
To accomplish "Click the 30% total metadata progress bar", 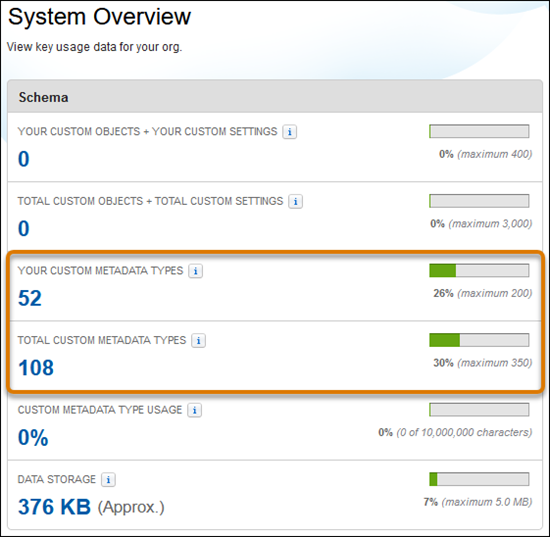I will click(x=479, y=340).
